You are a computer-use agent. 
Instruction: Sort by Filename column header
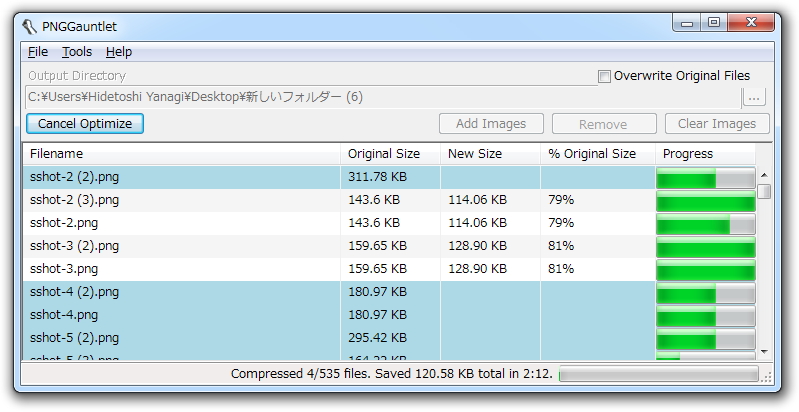click(181, 154)
